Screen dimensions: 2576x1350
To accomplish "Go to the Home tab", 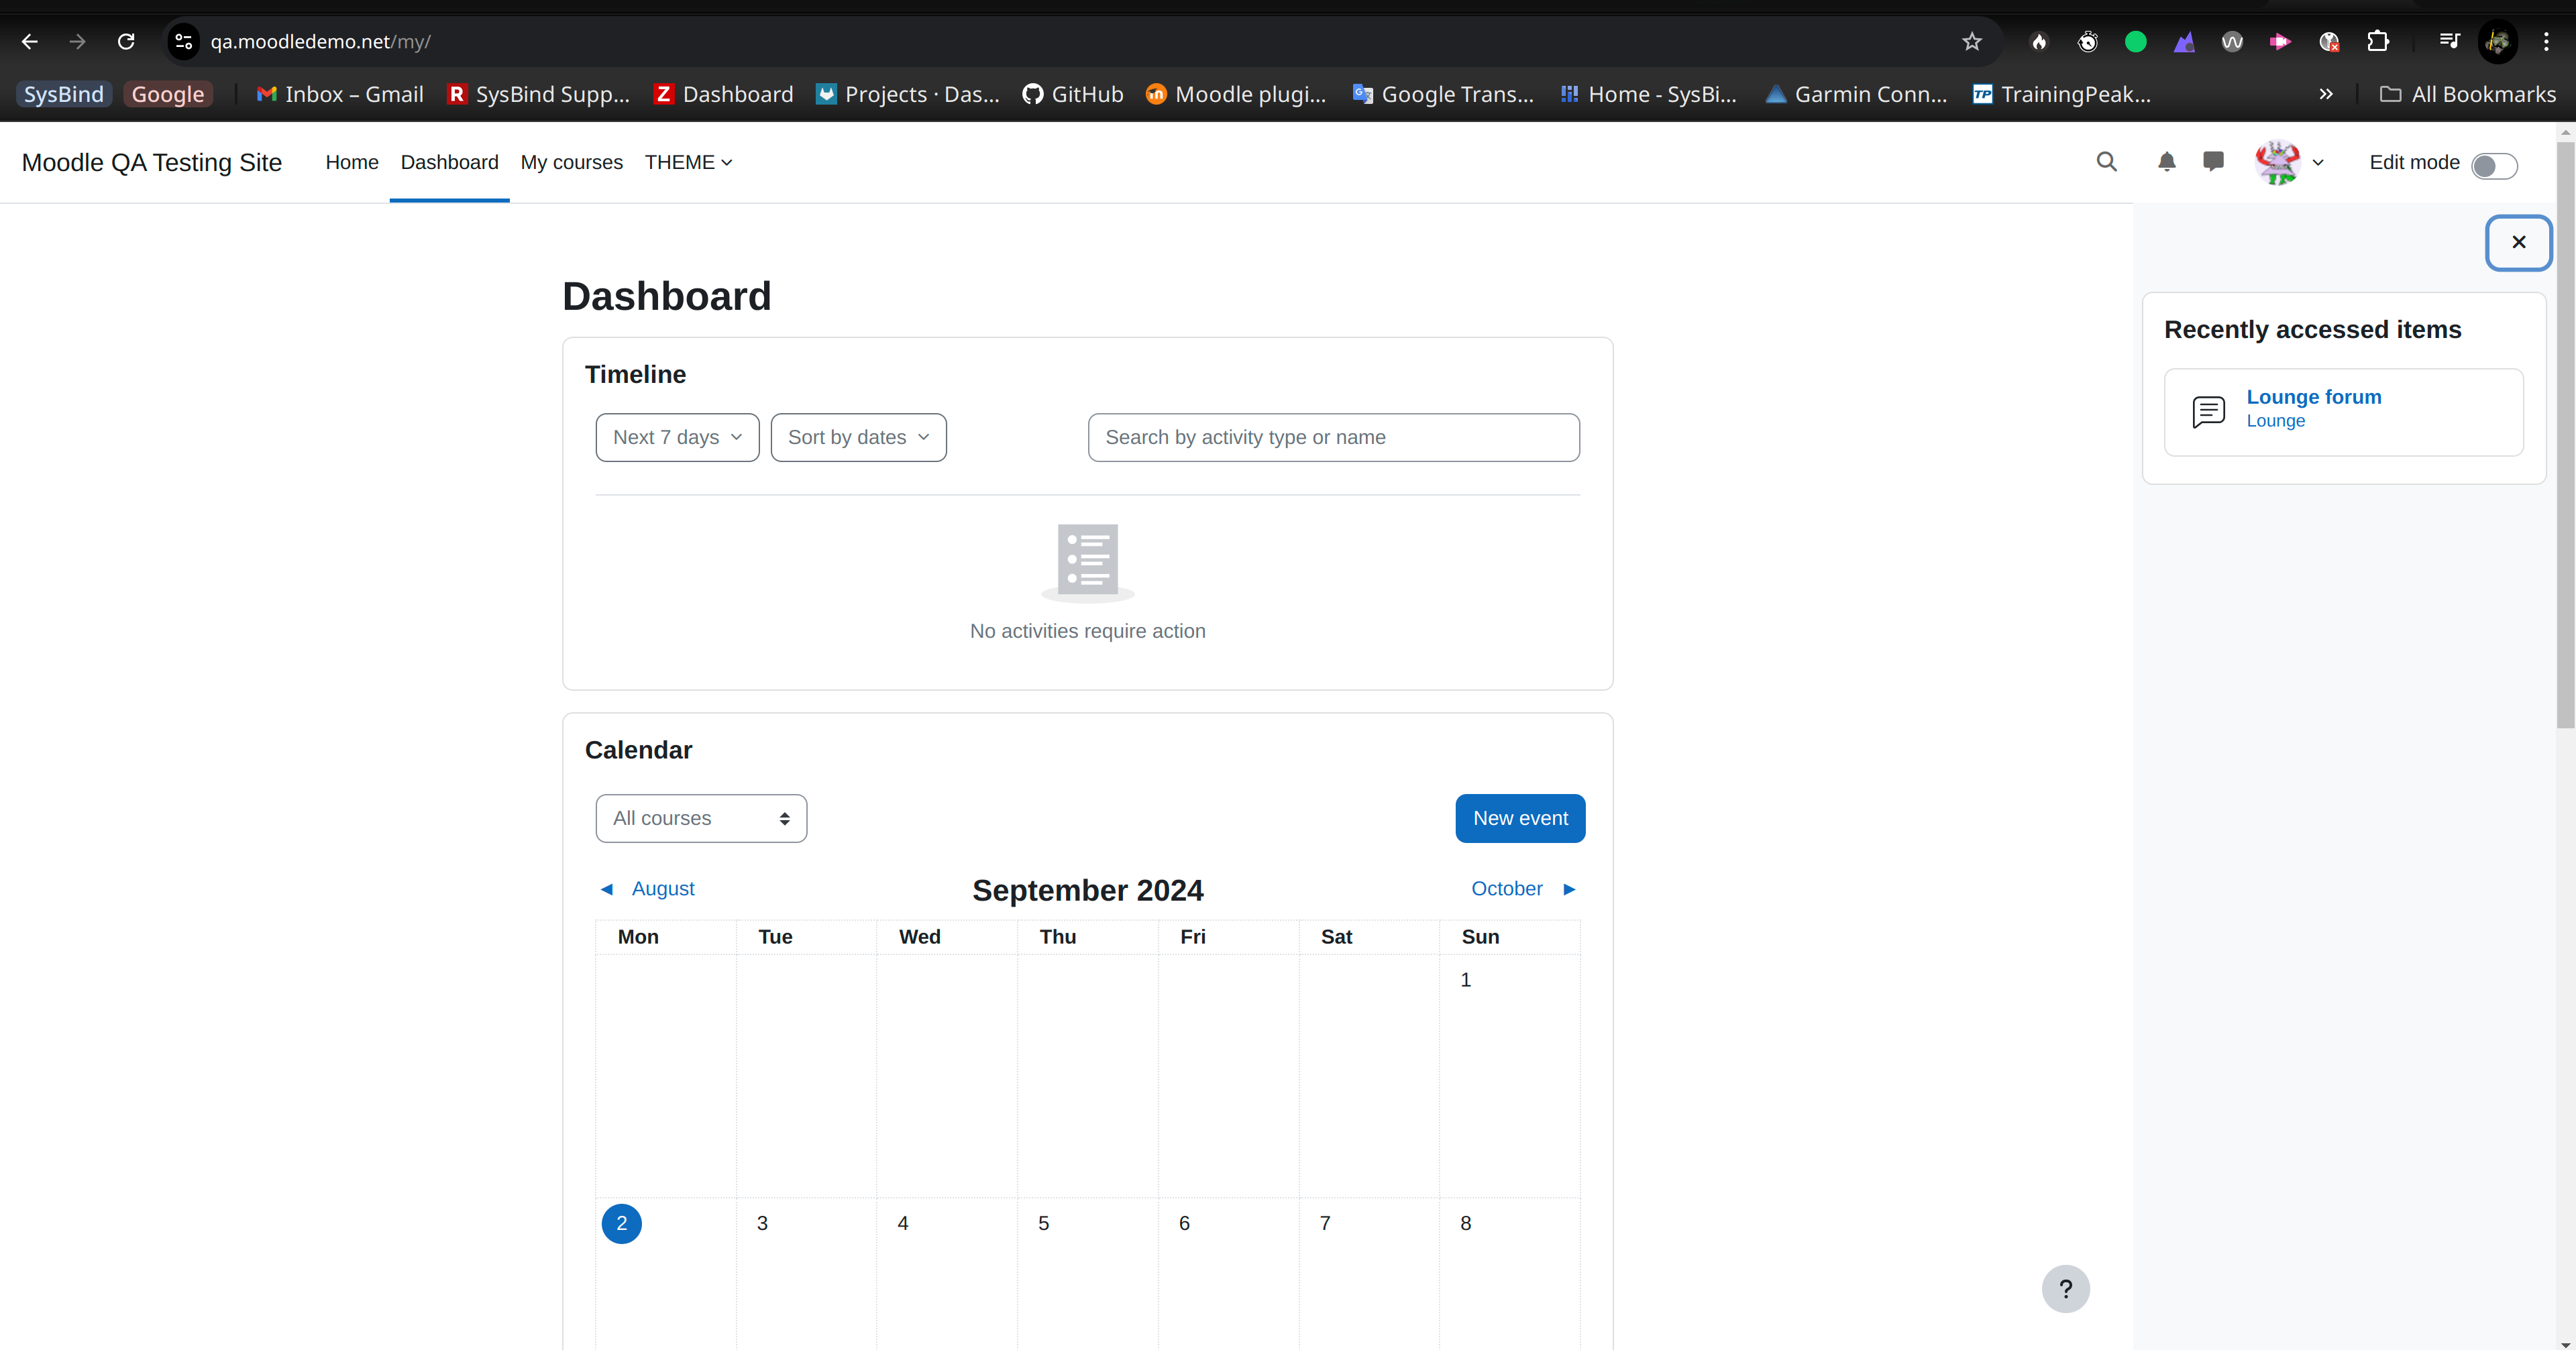I will pos(352,162).
